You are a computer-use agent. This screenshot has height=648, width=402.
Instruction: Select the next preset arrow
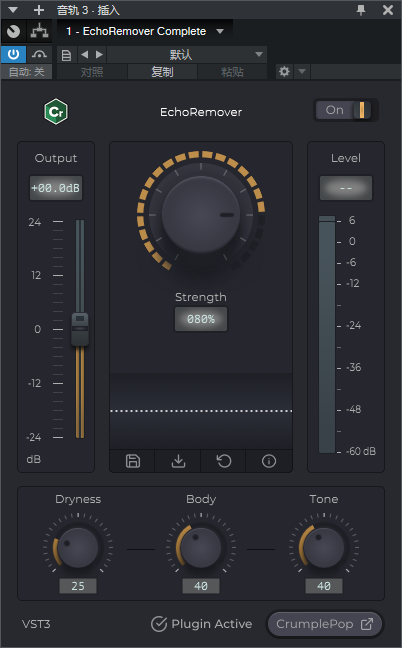(x=99, y=55)
